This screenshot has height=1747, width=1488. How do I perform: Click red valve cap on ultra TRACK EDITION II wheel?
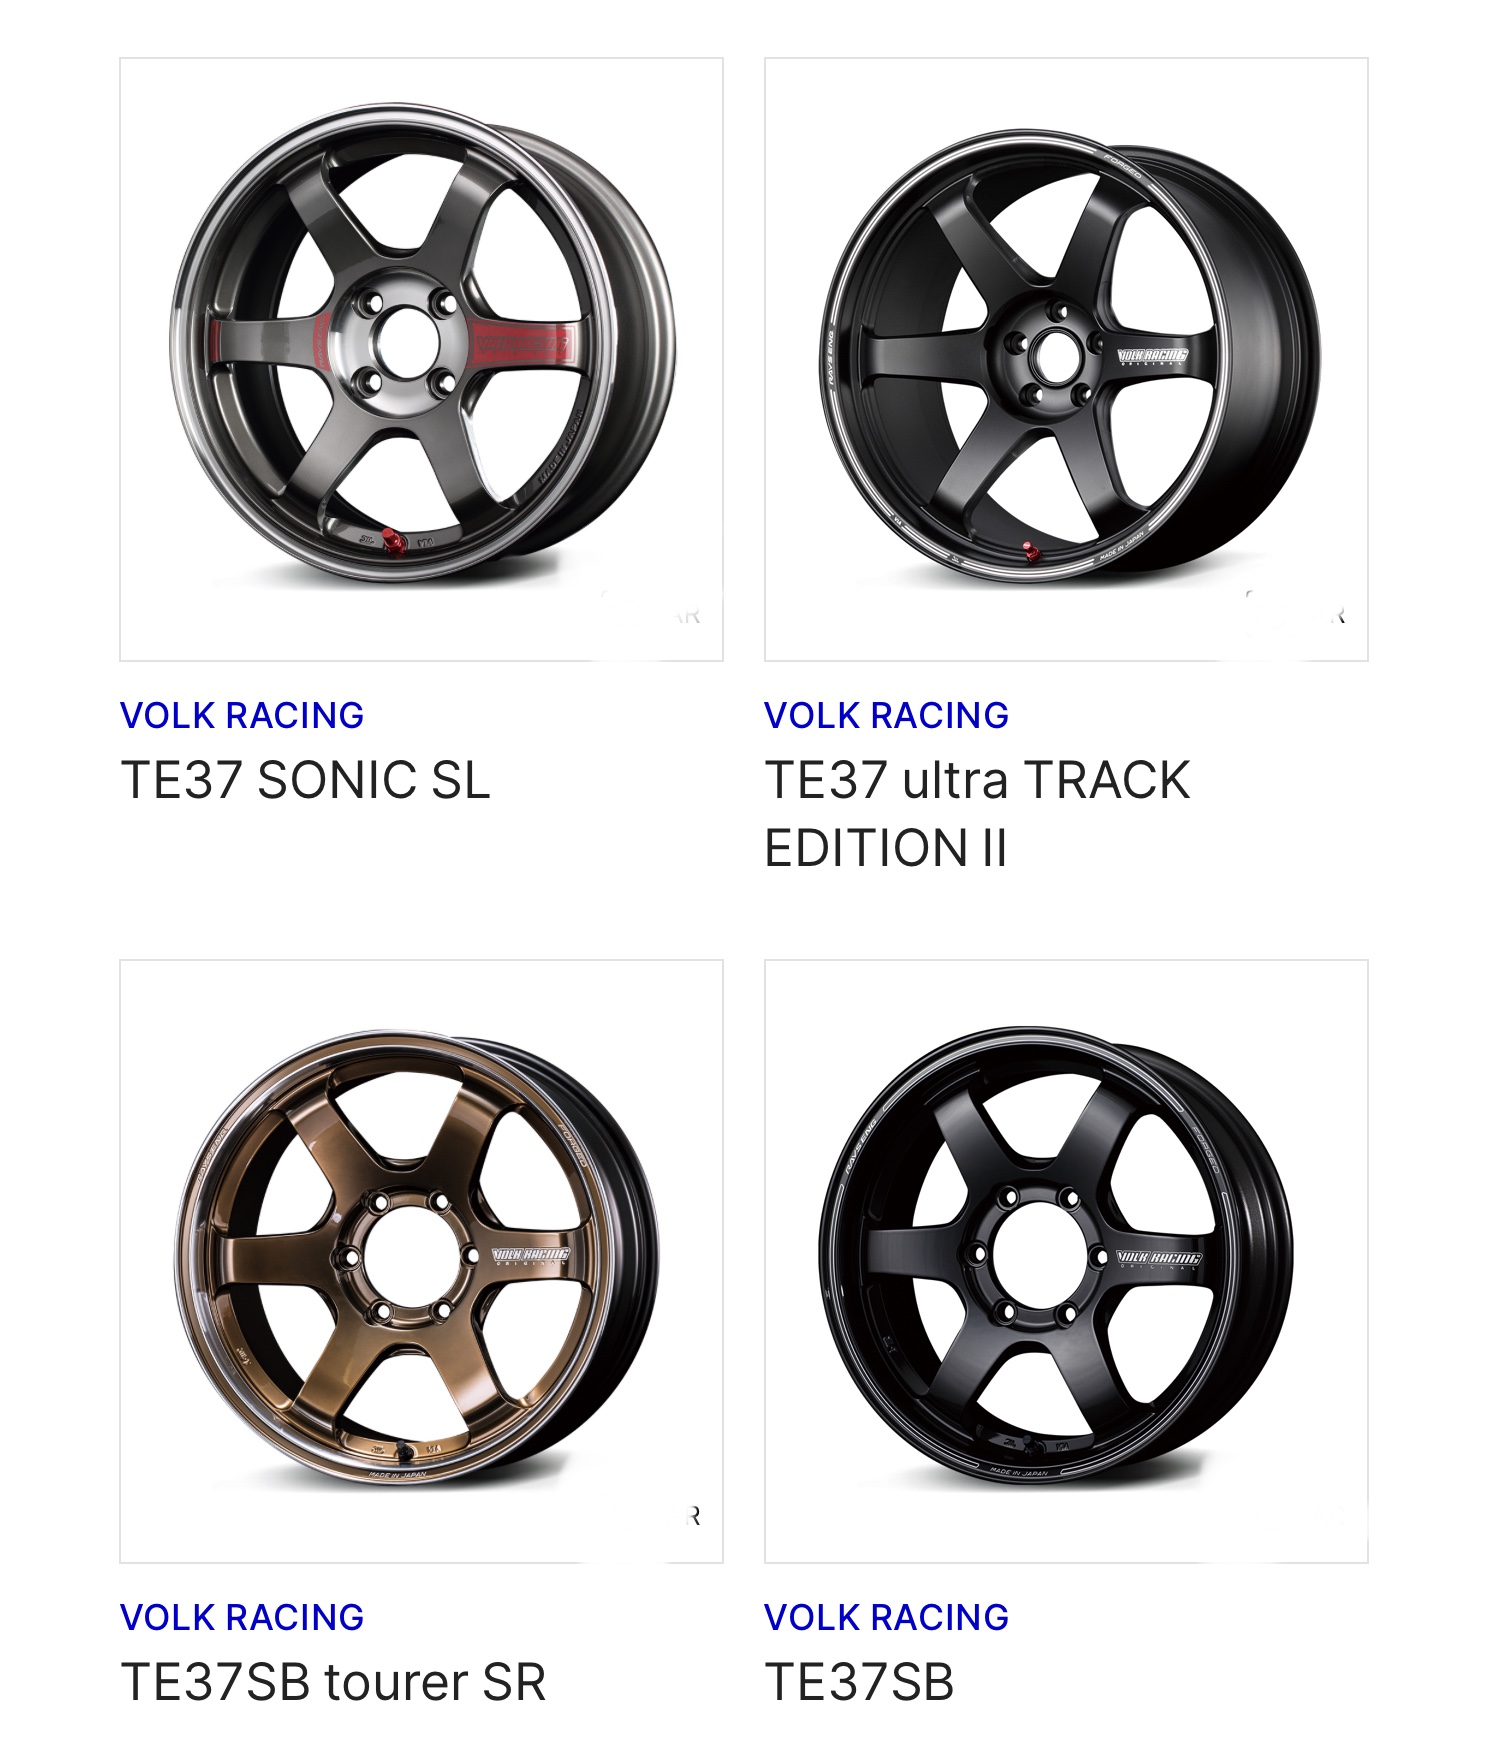coord(1027,550)
